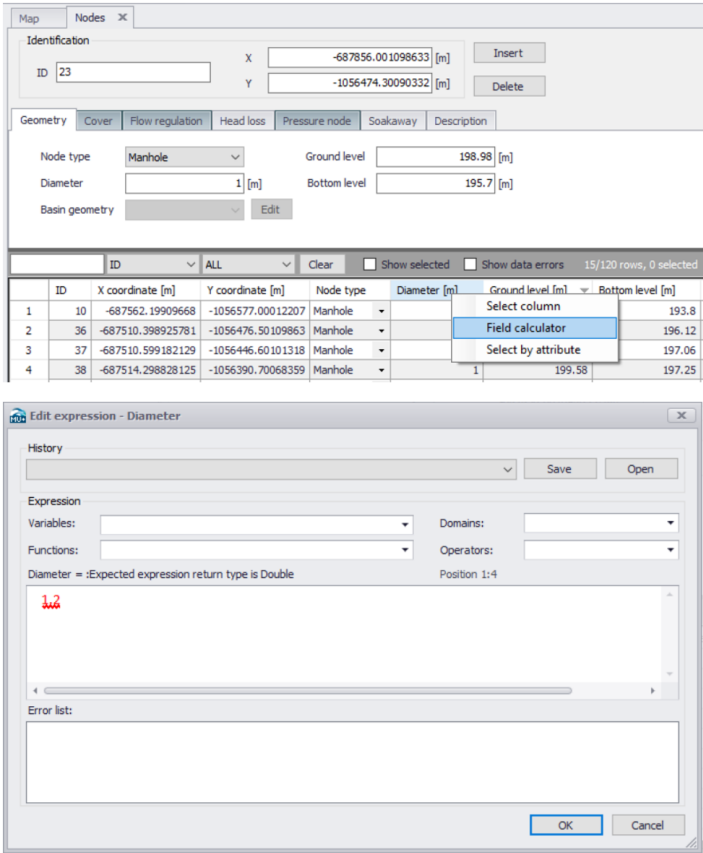Screen dimensions: 703x853
Task: Choose Select by attribute menu entry
Action: (535, 350)
